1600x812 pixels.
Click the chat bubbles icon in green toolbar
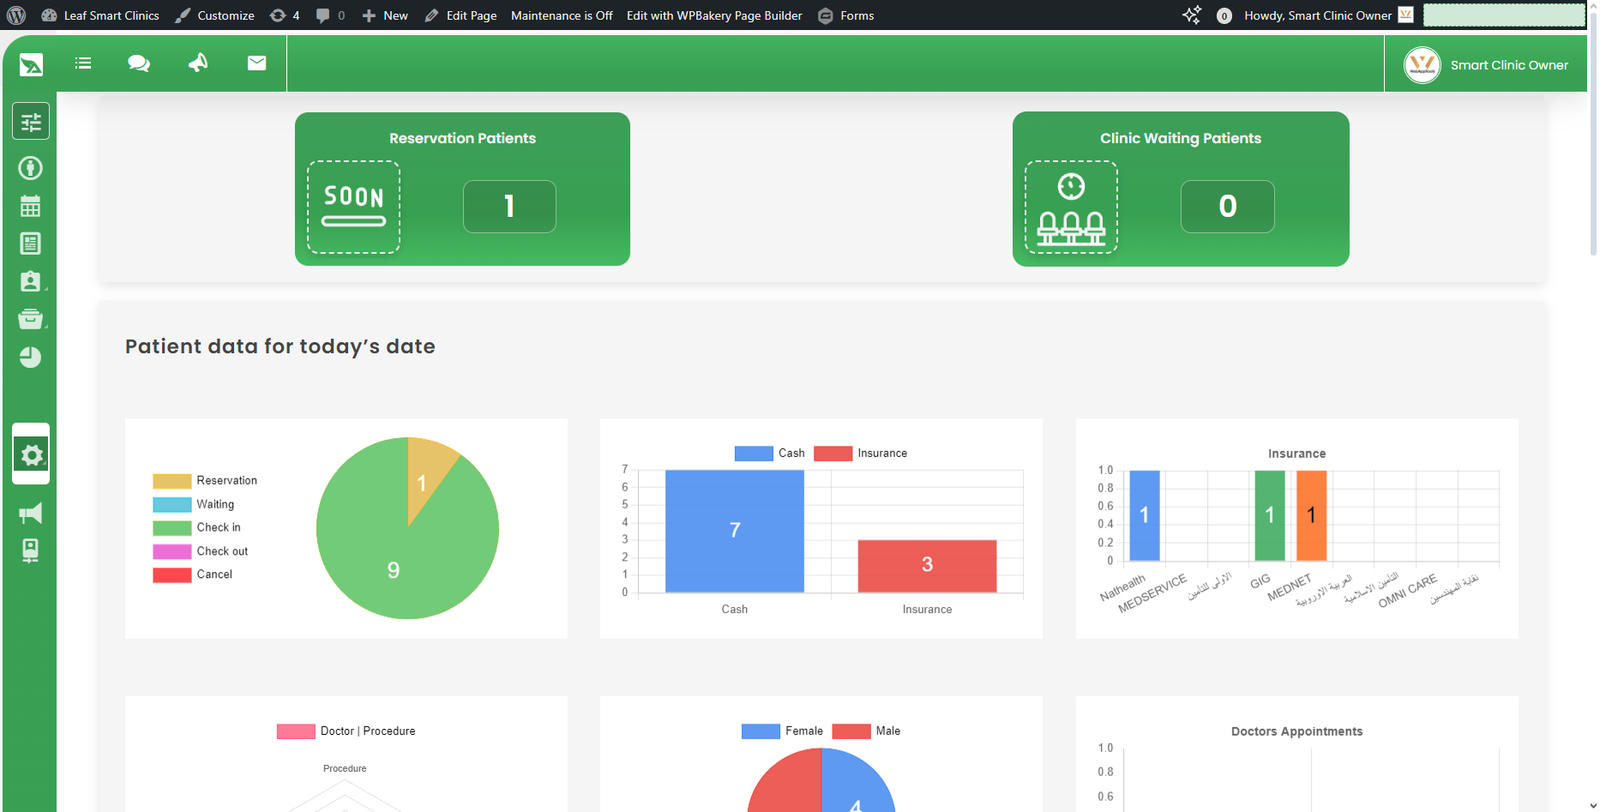coord(139,64)
